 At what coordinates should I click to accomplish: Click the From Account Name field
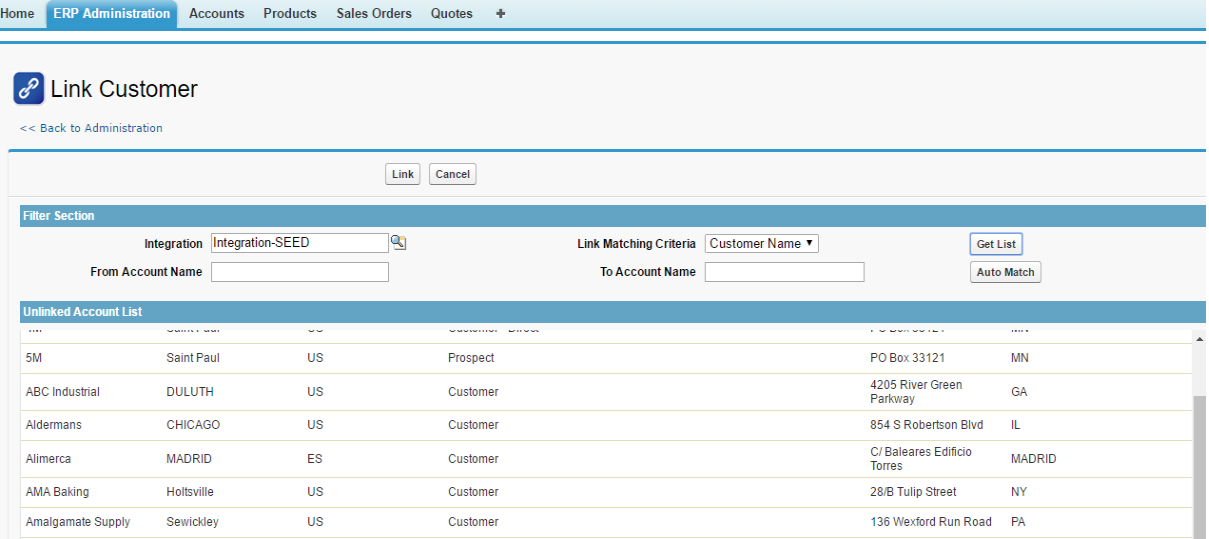point(299,272)
